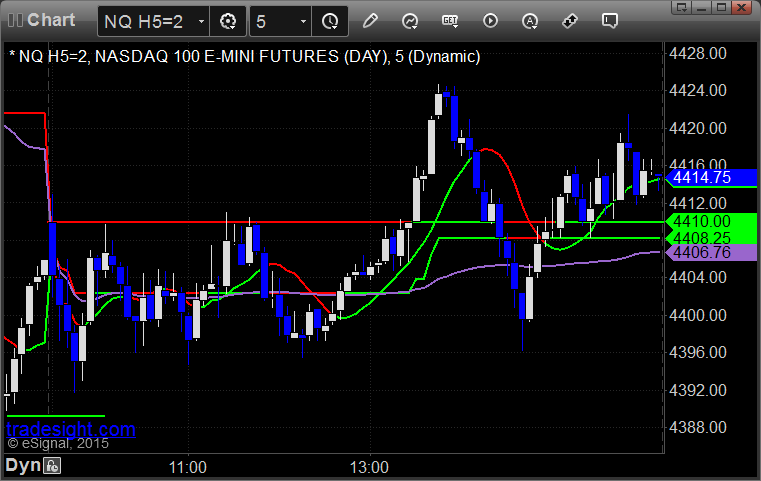Click the pop-out window icon

(682, 7)
